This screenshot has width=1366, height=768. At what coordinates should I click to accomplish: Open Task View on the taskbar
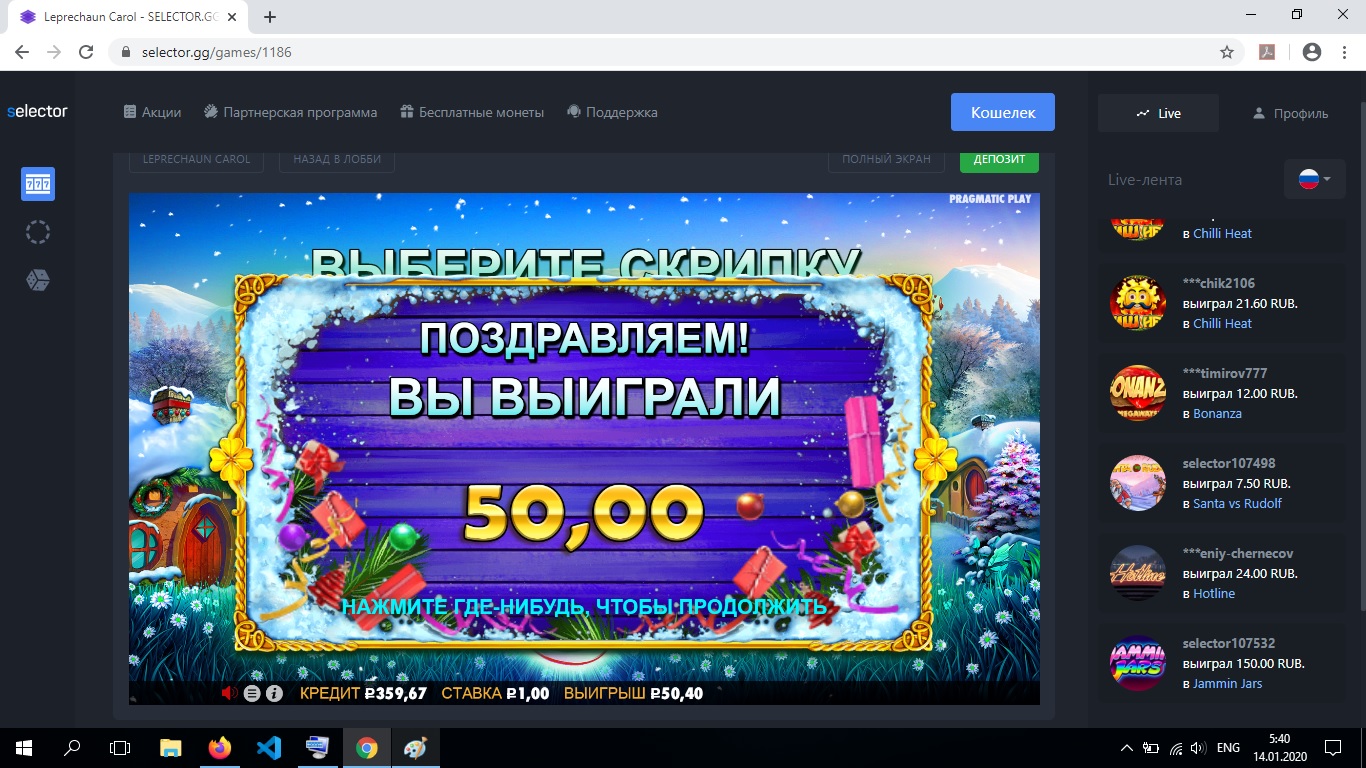point(120,748)
